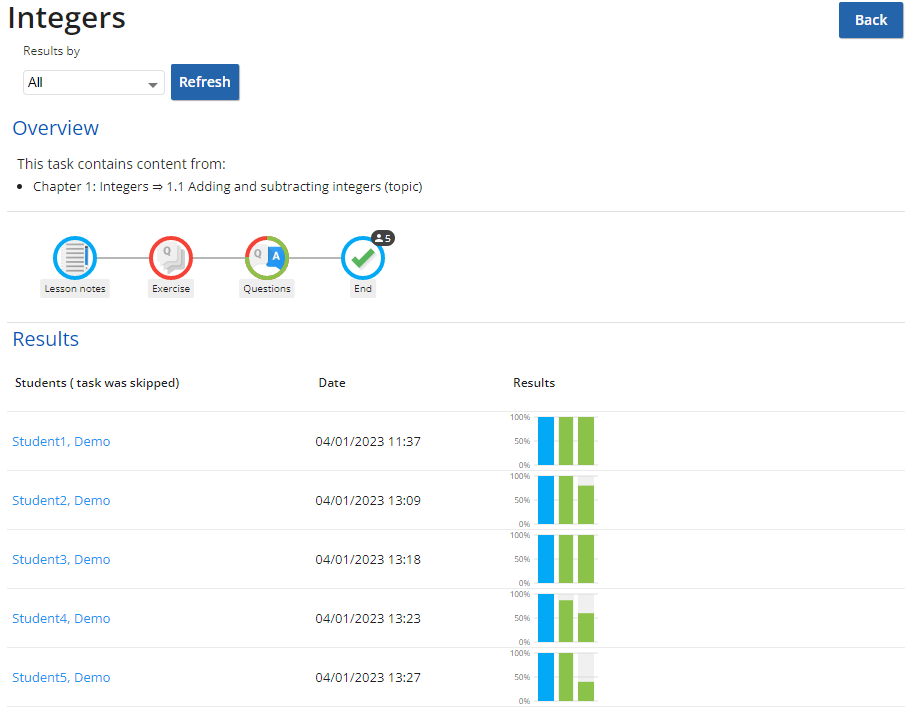
Task: Open Student4, Demo link
Action: tap(61, 619)
